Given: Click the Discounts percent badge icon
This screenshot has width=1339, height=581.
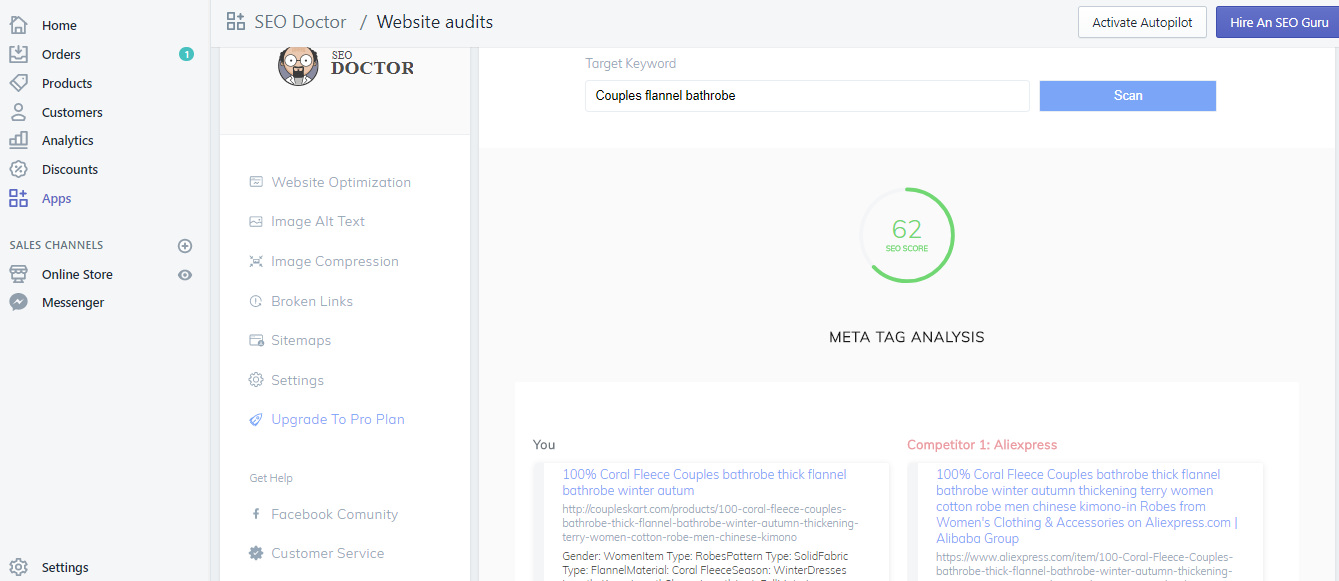Looking at the screenshot, I should pos(18,169).
